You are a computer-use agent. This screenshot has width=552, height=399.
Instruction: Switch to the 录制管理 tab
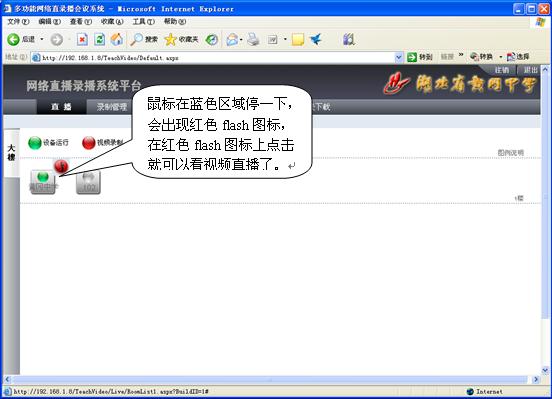point(112,107)
